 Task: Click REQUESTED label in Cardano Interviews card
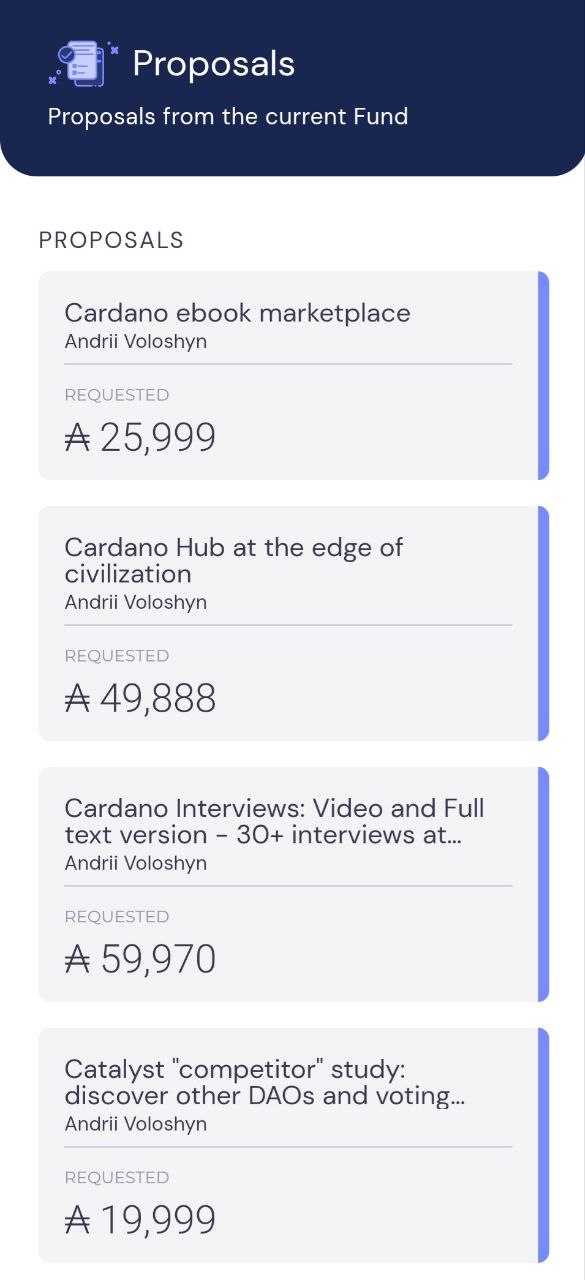point(117,917)
